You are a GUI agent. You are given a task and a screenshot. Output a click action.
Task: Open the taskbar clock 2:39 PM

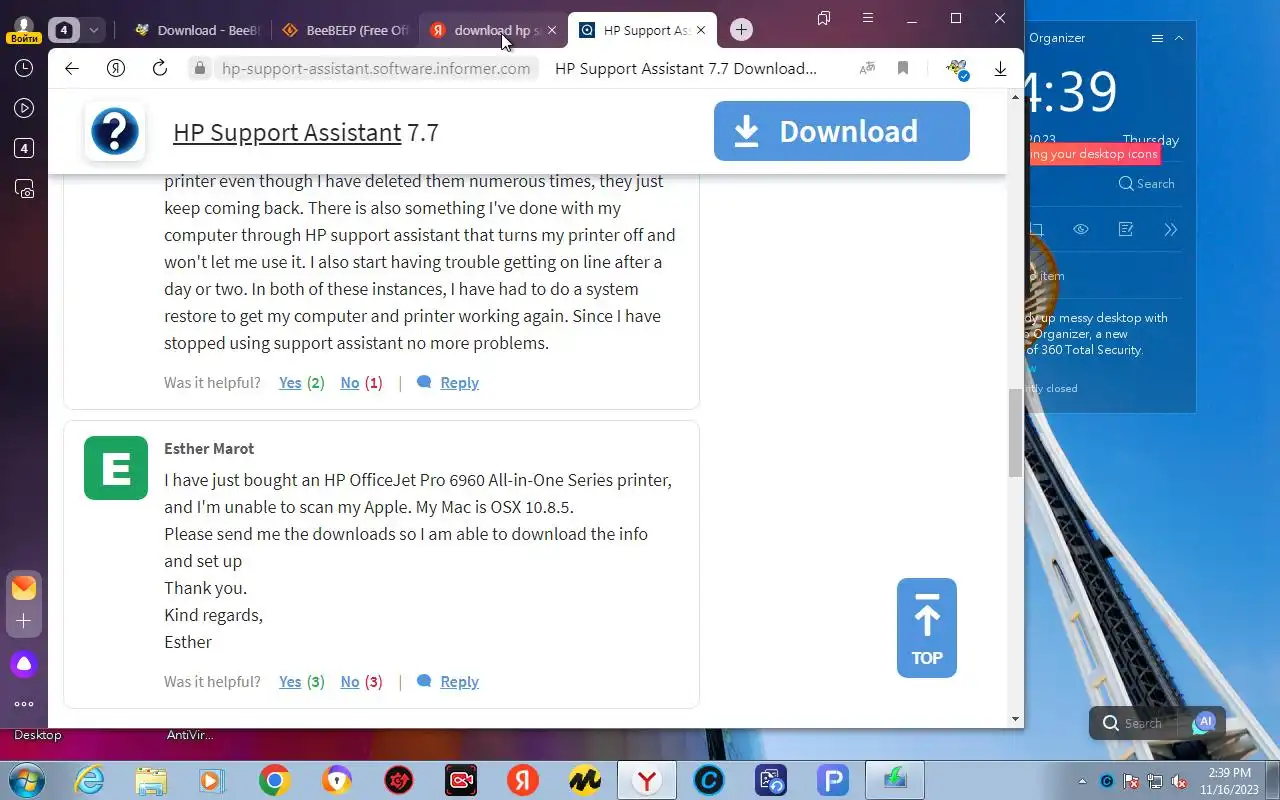click(x=1229, y=781)
